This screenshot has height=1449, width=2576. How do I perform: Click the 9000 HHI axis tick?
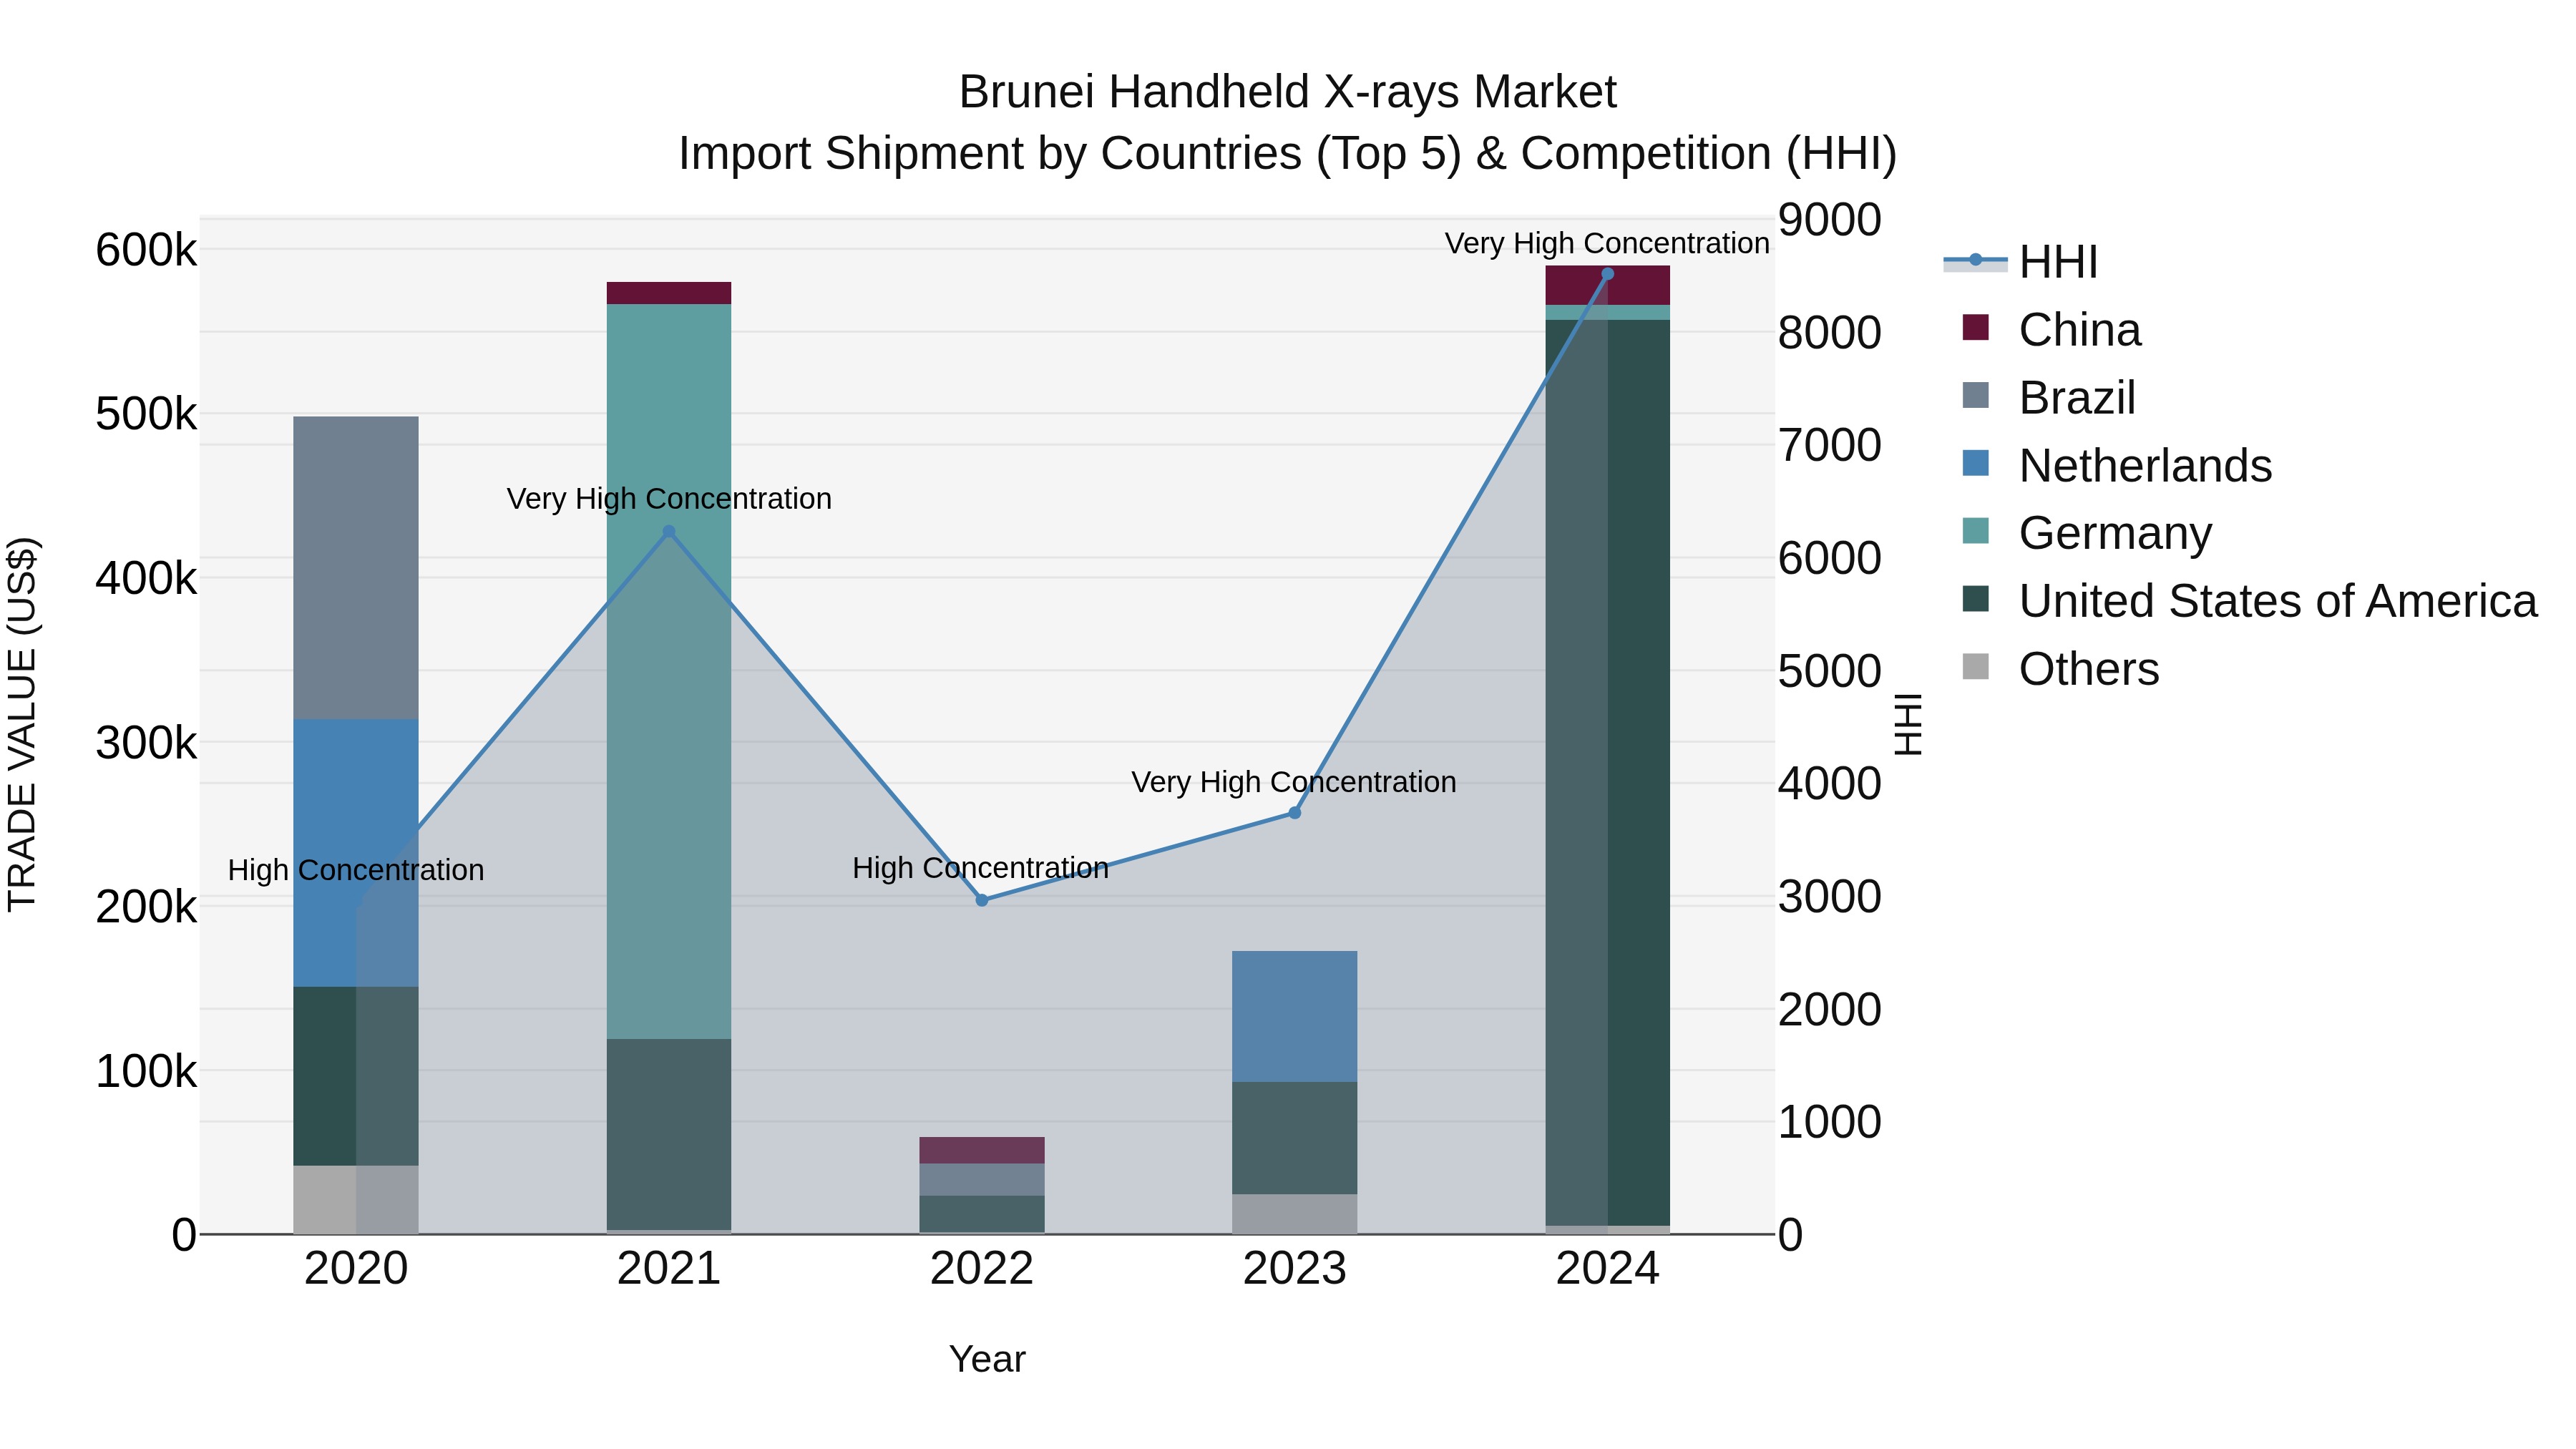(x=1829, y=220)
